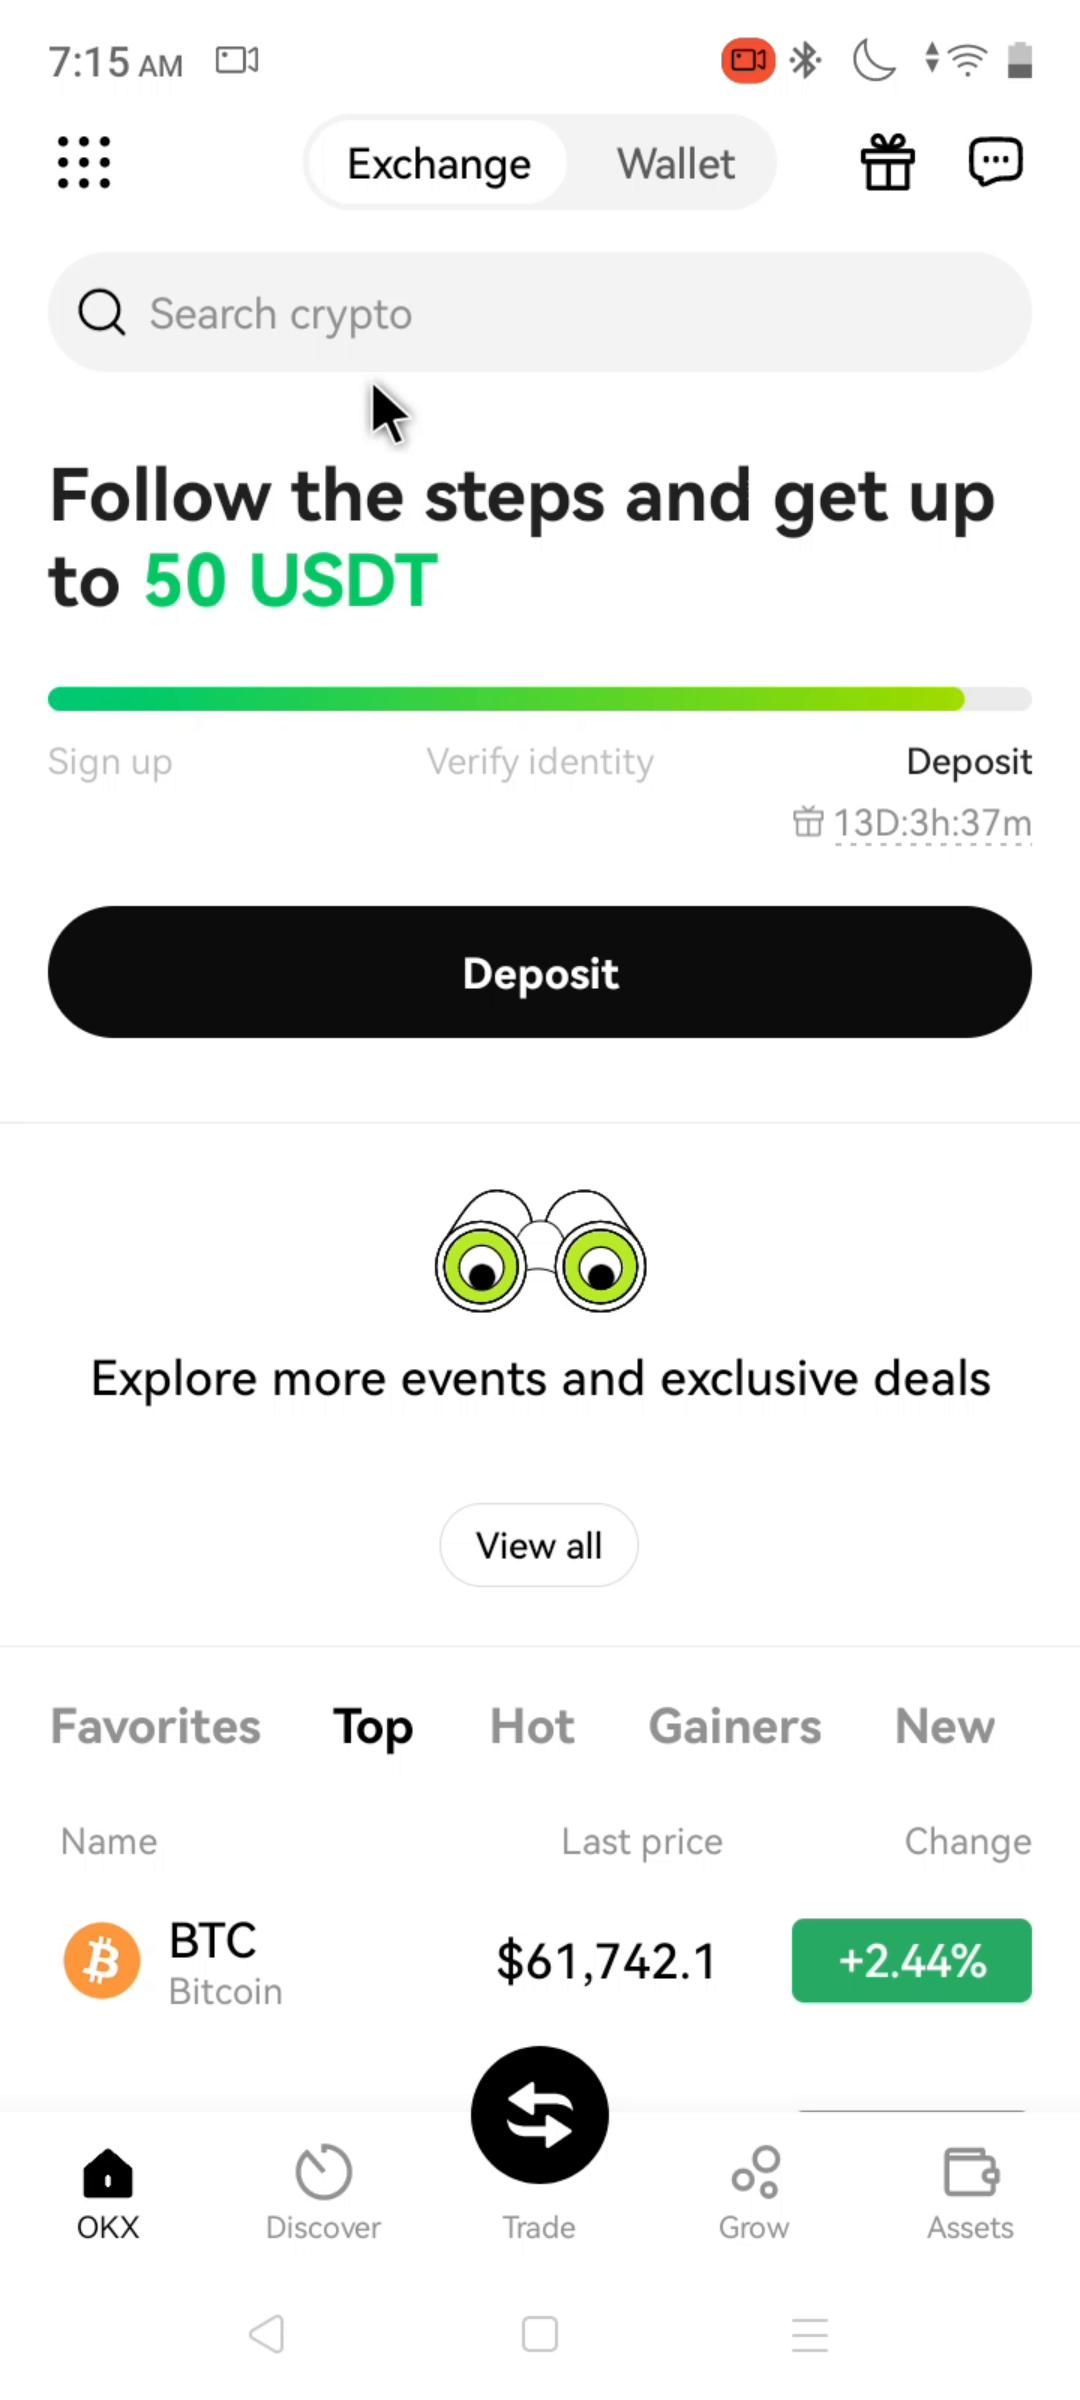Click View all events button
Image resolution: width=1080 pixels, height=2400 pixels.
pyautogui.click(x=539, y=1545)
